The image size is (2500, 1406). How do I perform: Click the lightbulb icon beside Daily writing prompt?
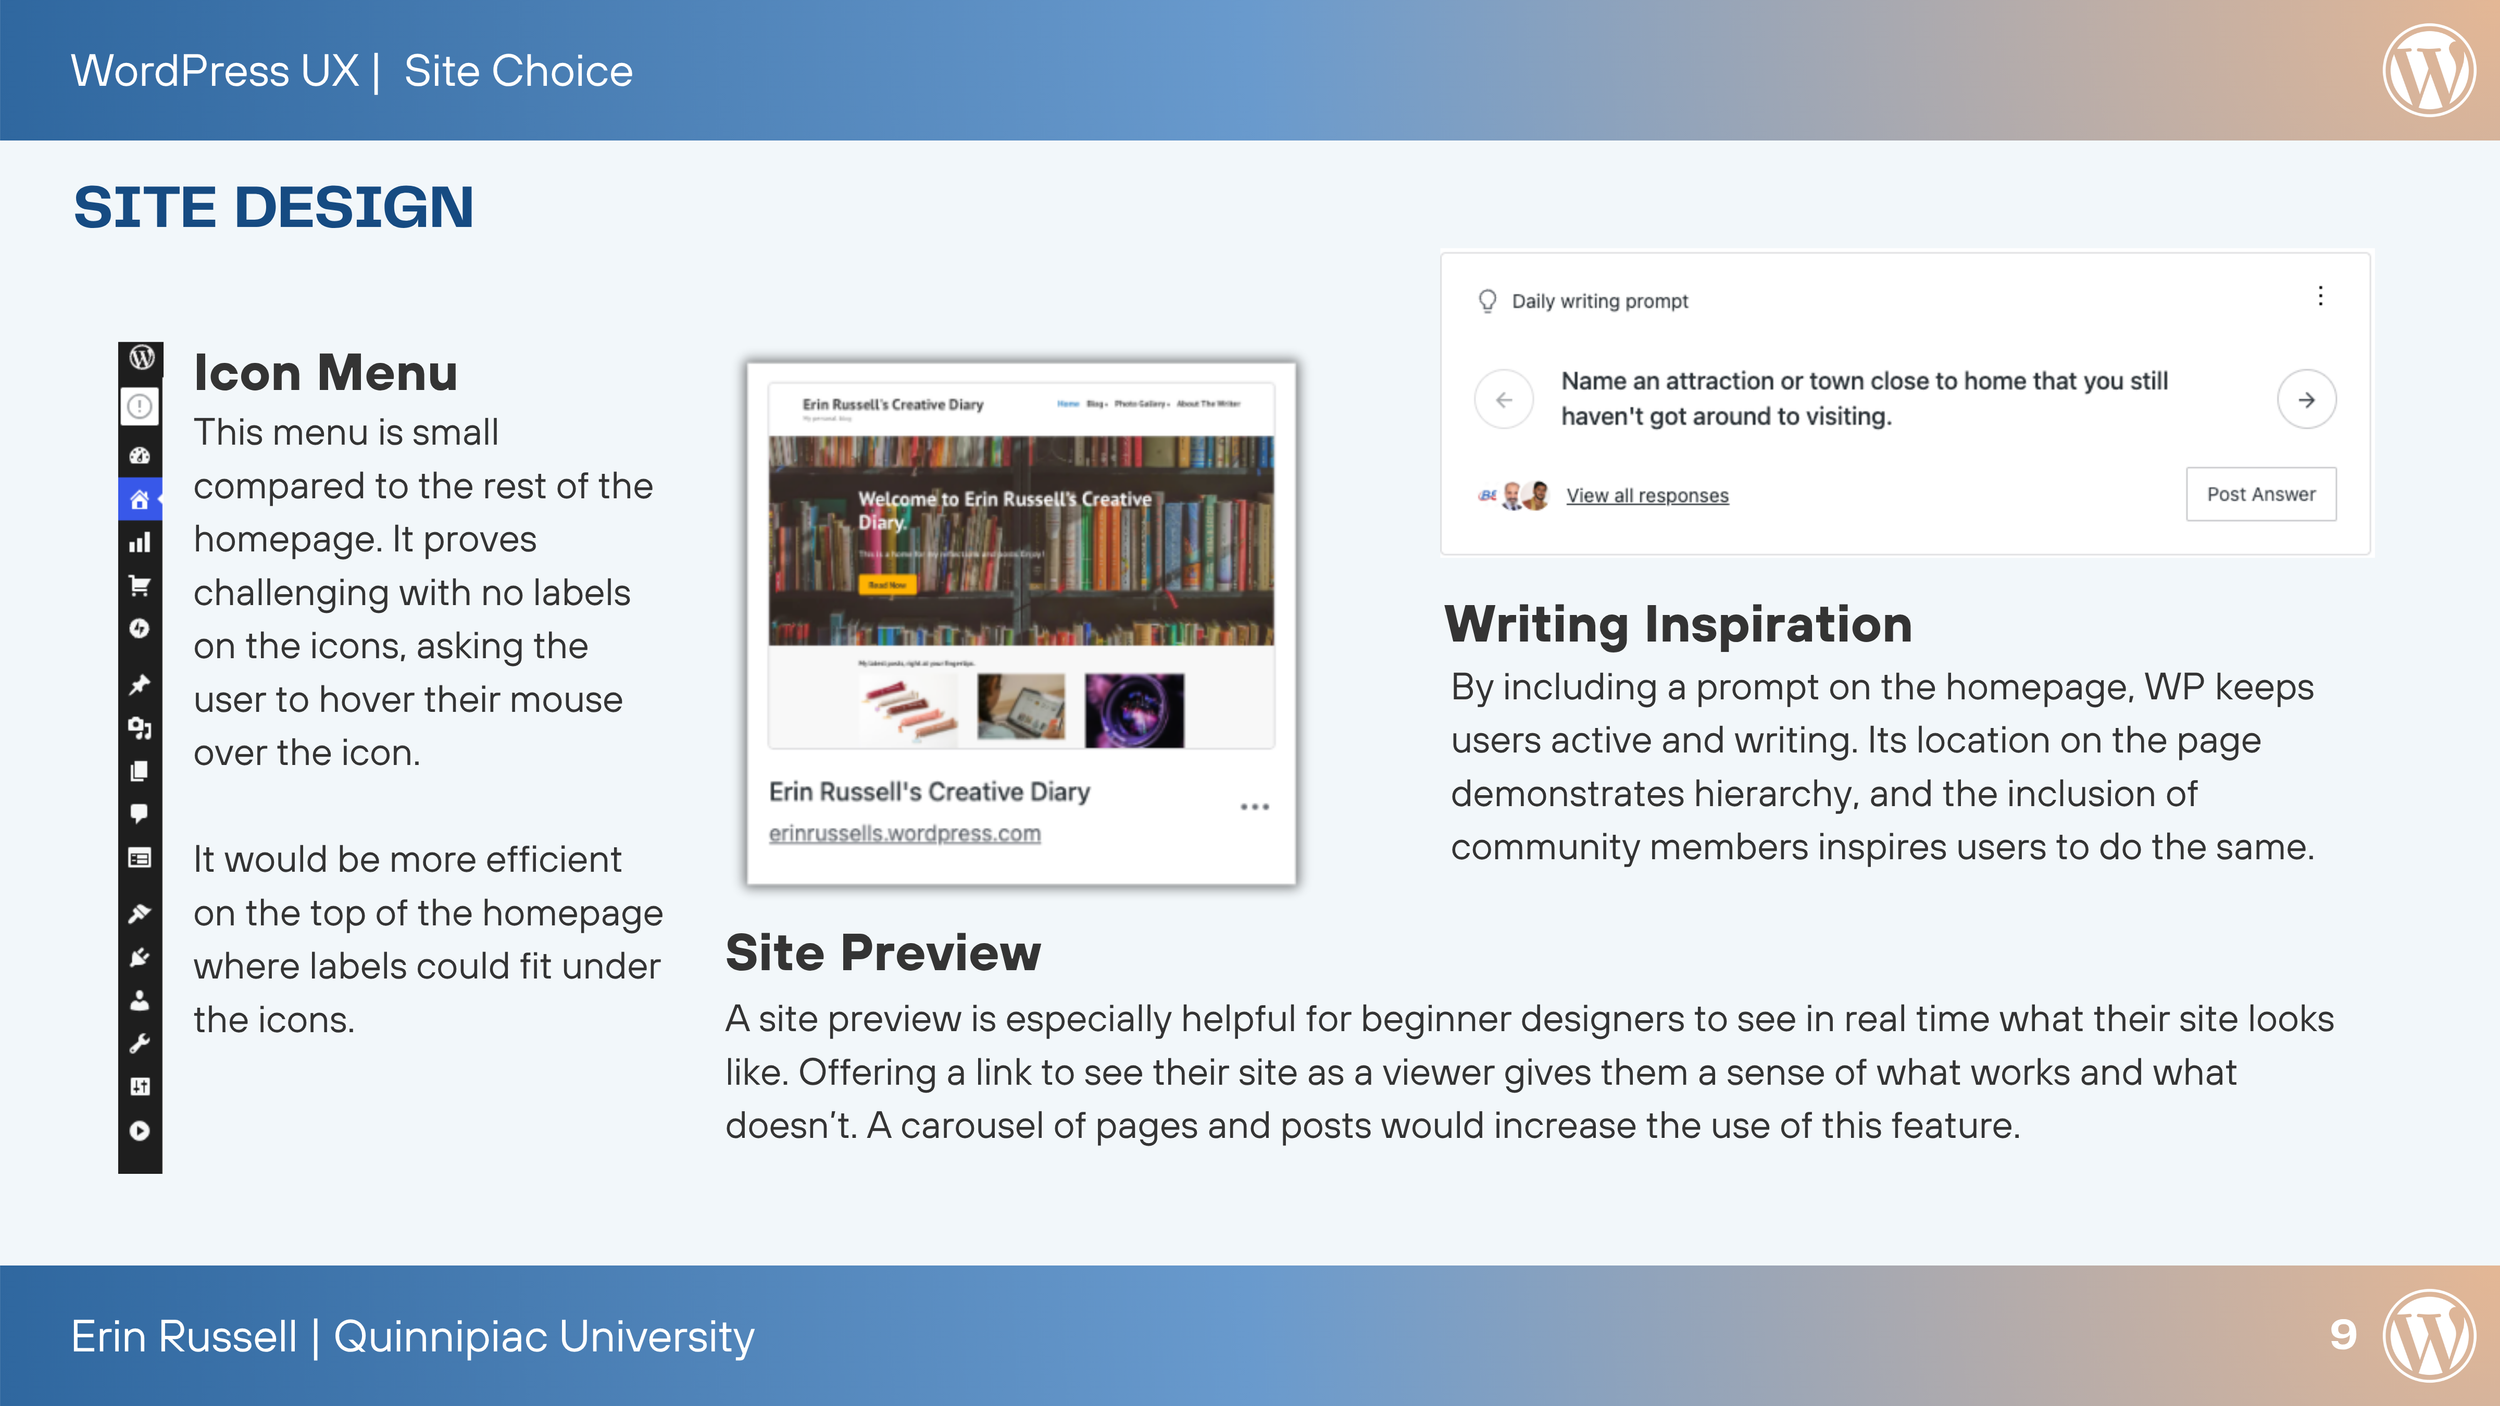pos(1487,301)
